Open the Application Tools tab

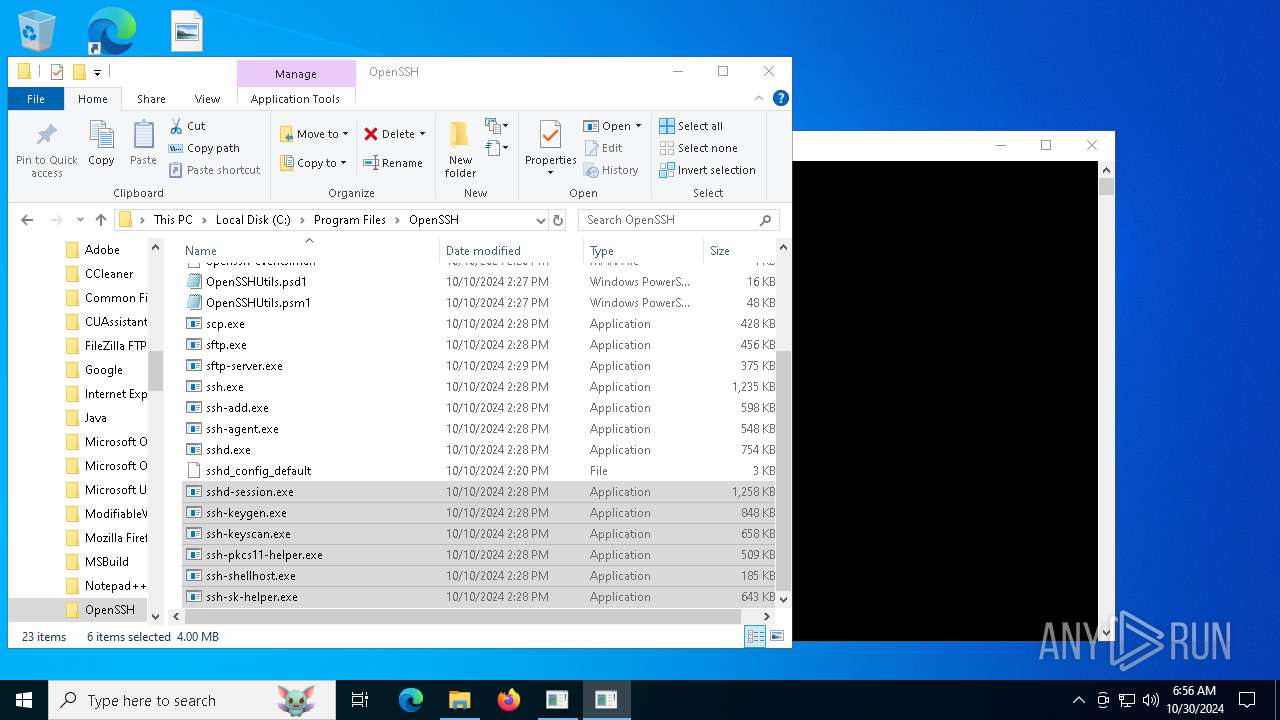tap(295, 99)
